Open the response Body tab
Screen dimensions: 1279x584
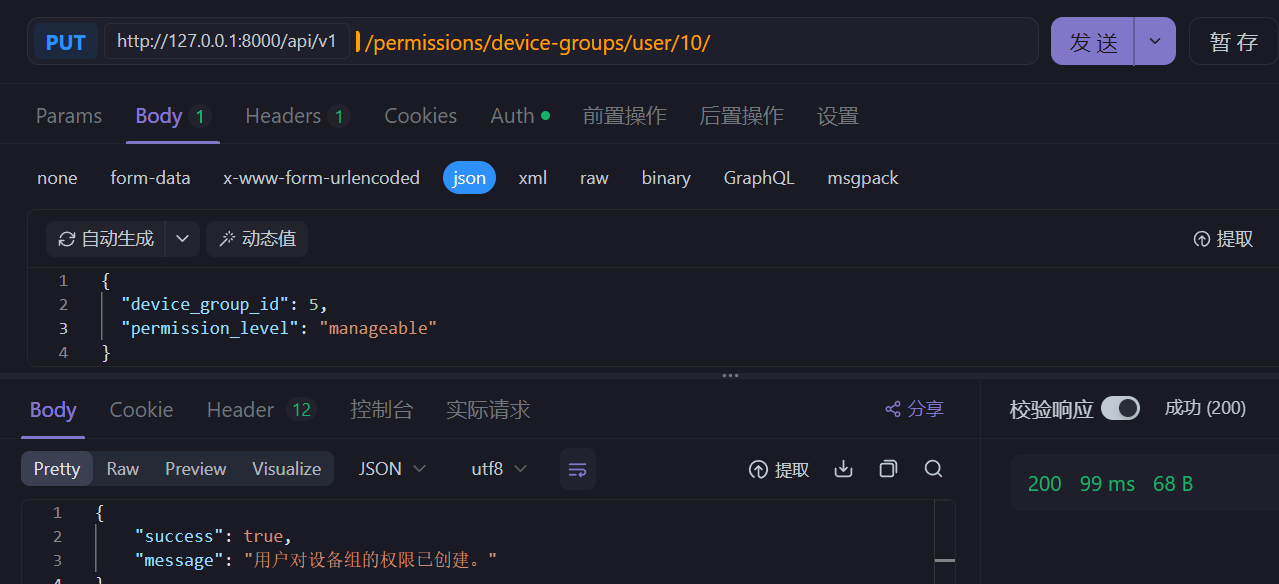click(x=53, y=410)
